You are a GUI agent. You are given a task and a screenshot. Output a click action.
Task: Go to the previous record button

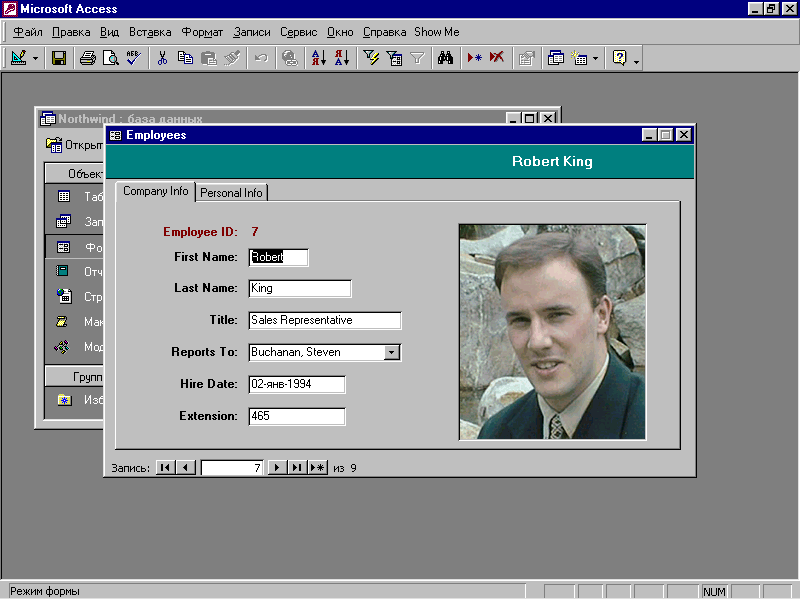(186, 467)
